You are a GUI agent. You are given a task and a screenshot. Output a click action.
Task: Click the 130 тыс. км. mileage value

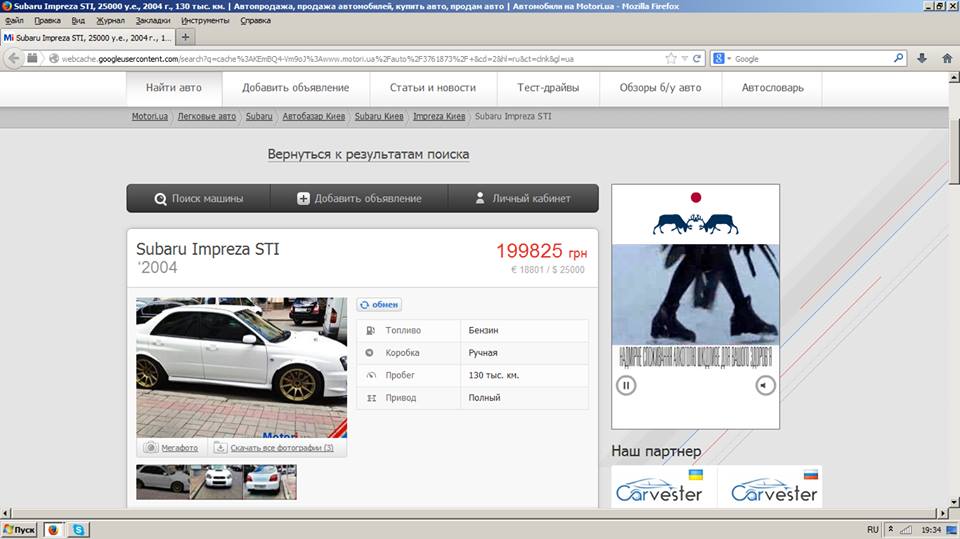click(493, 375)
